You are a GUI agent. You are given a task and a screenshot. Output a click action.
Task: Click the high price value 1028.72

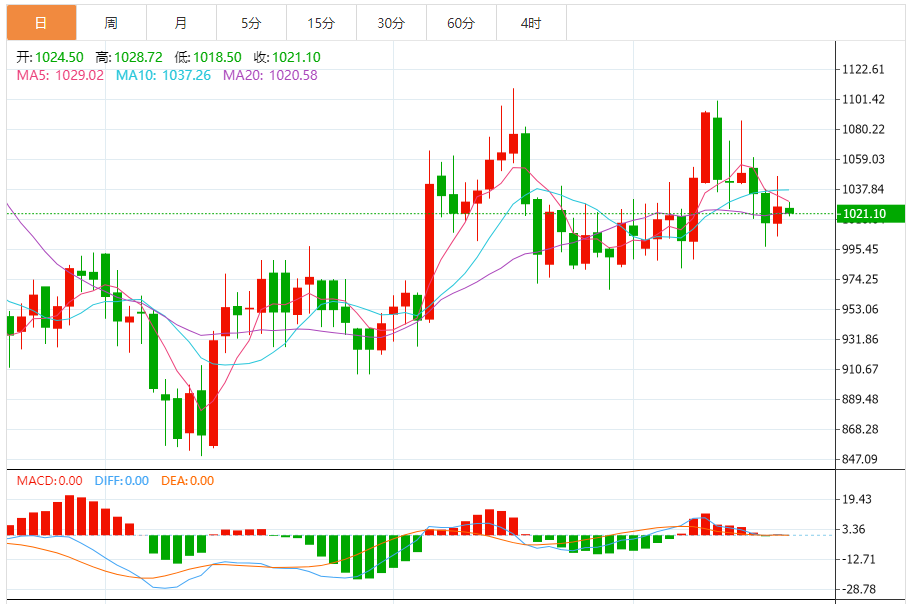[x=138, y=57]
